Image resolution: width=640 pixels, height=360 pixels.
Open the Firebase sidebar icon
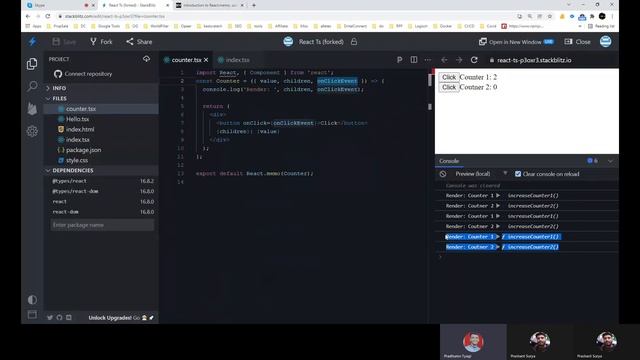click(32, 109)
